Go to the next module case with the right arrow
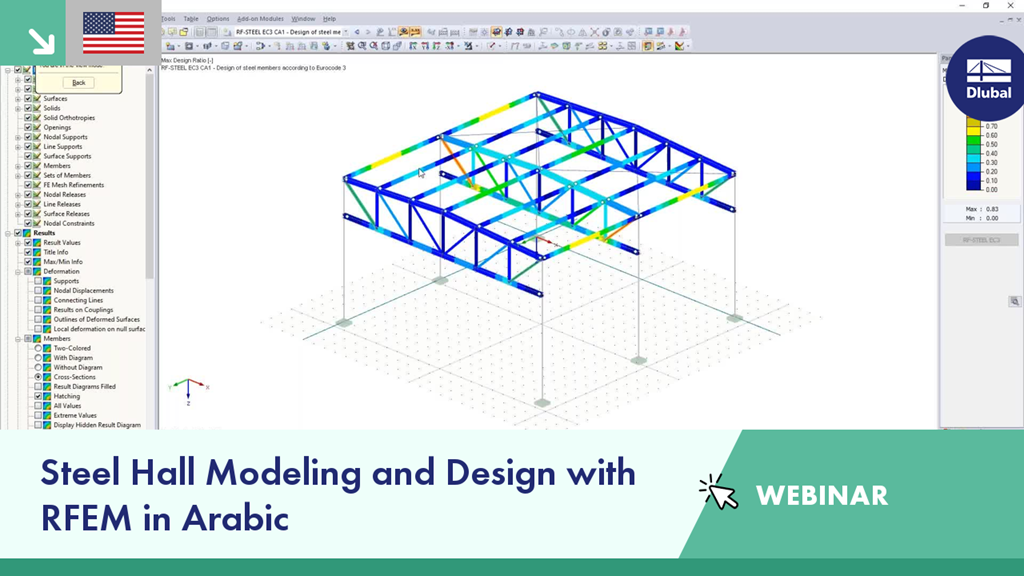Viewport: 1024px width, 576px height. tap(368, 31)
